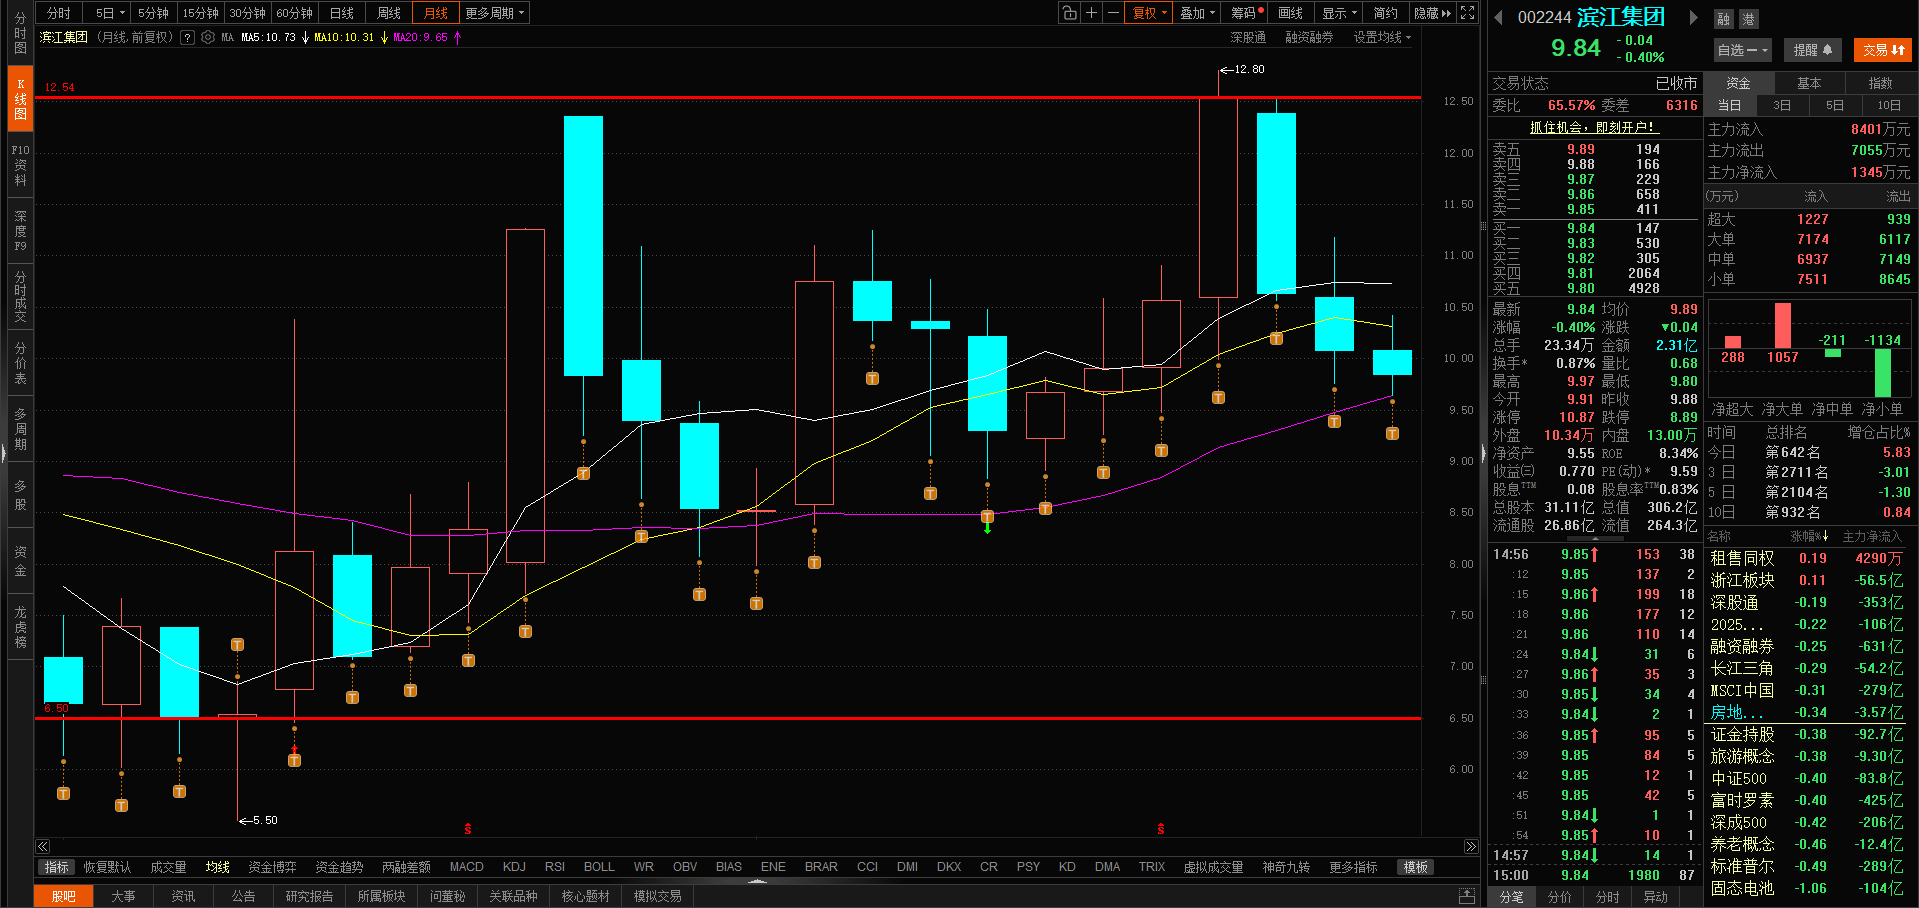Select the 3日 capital flow tab
Viewport: 1919px width, 908px height.
tap(1782, 105)
